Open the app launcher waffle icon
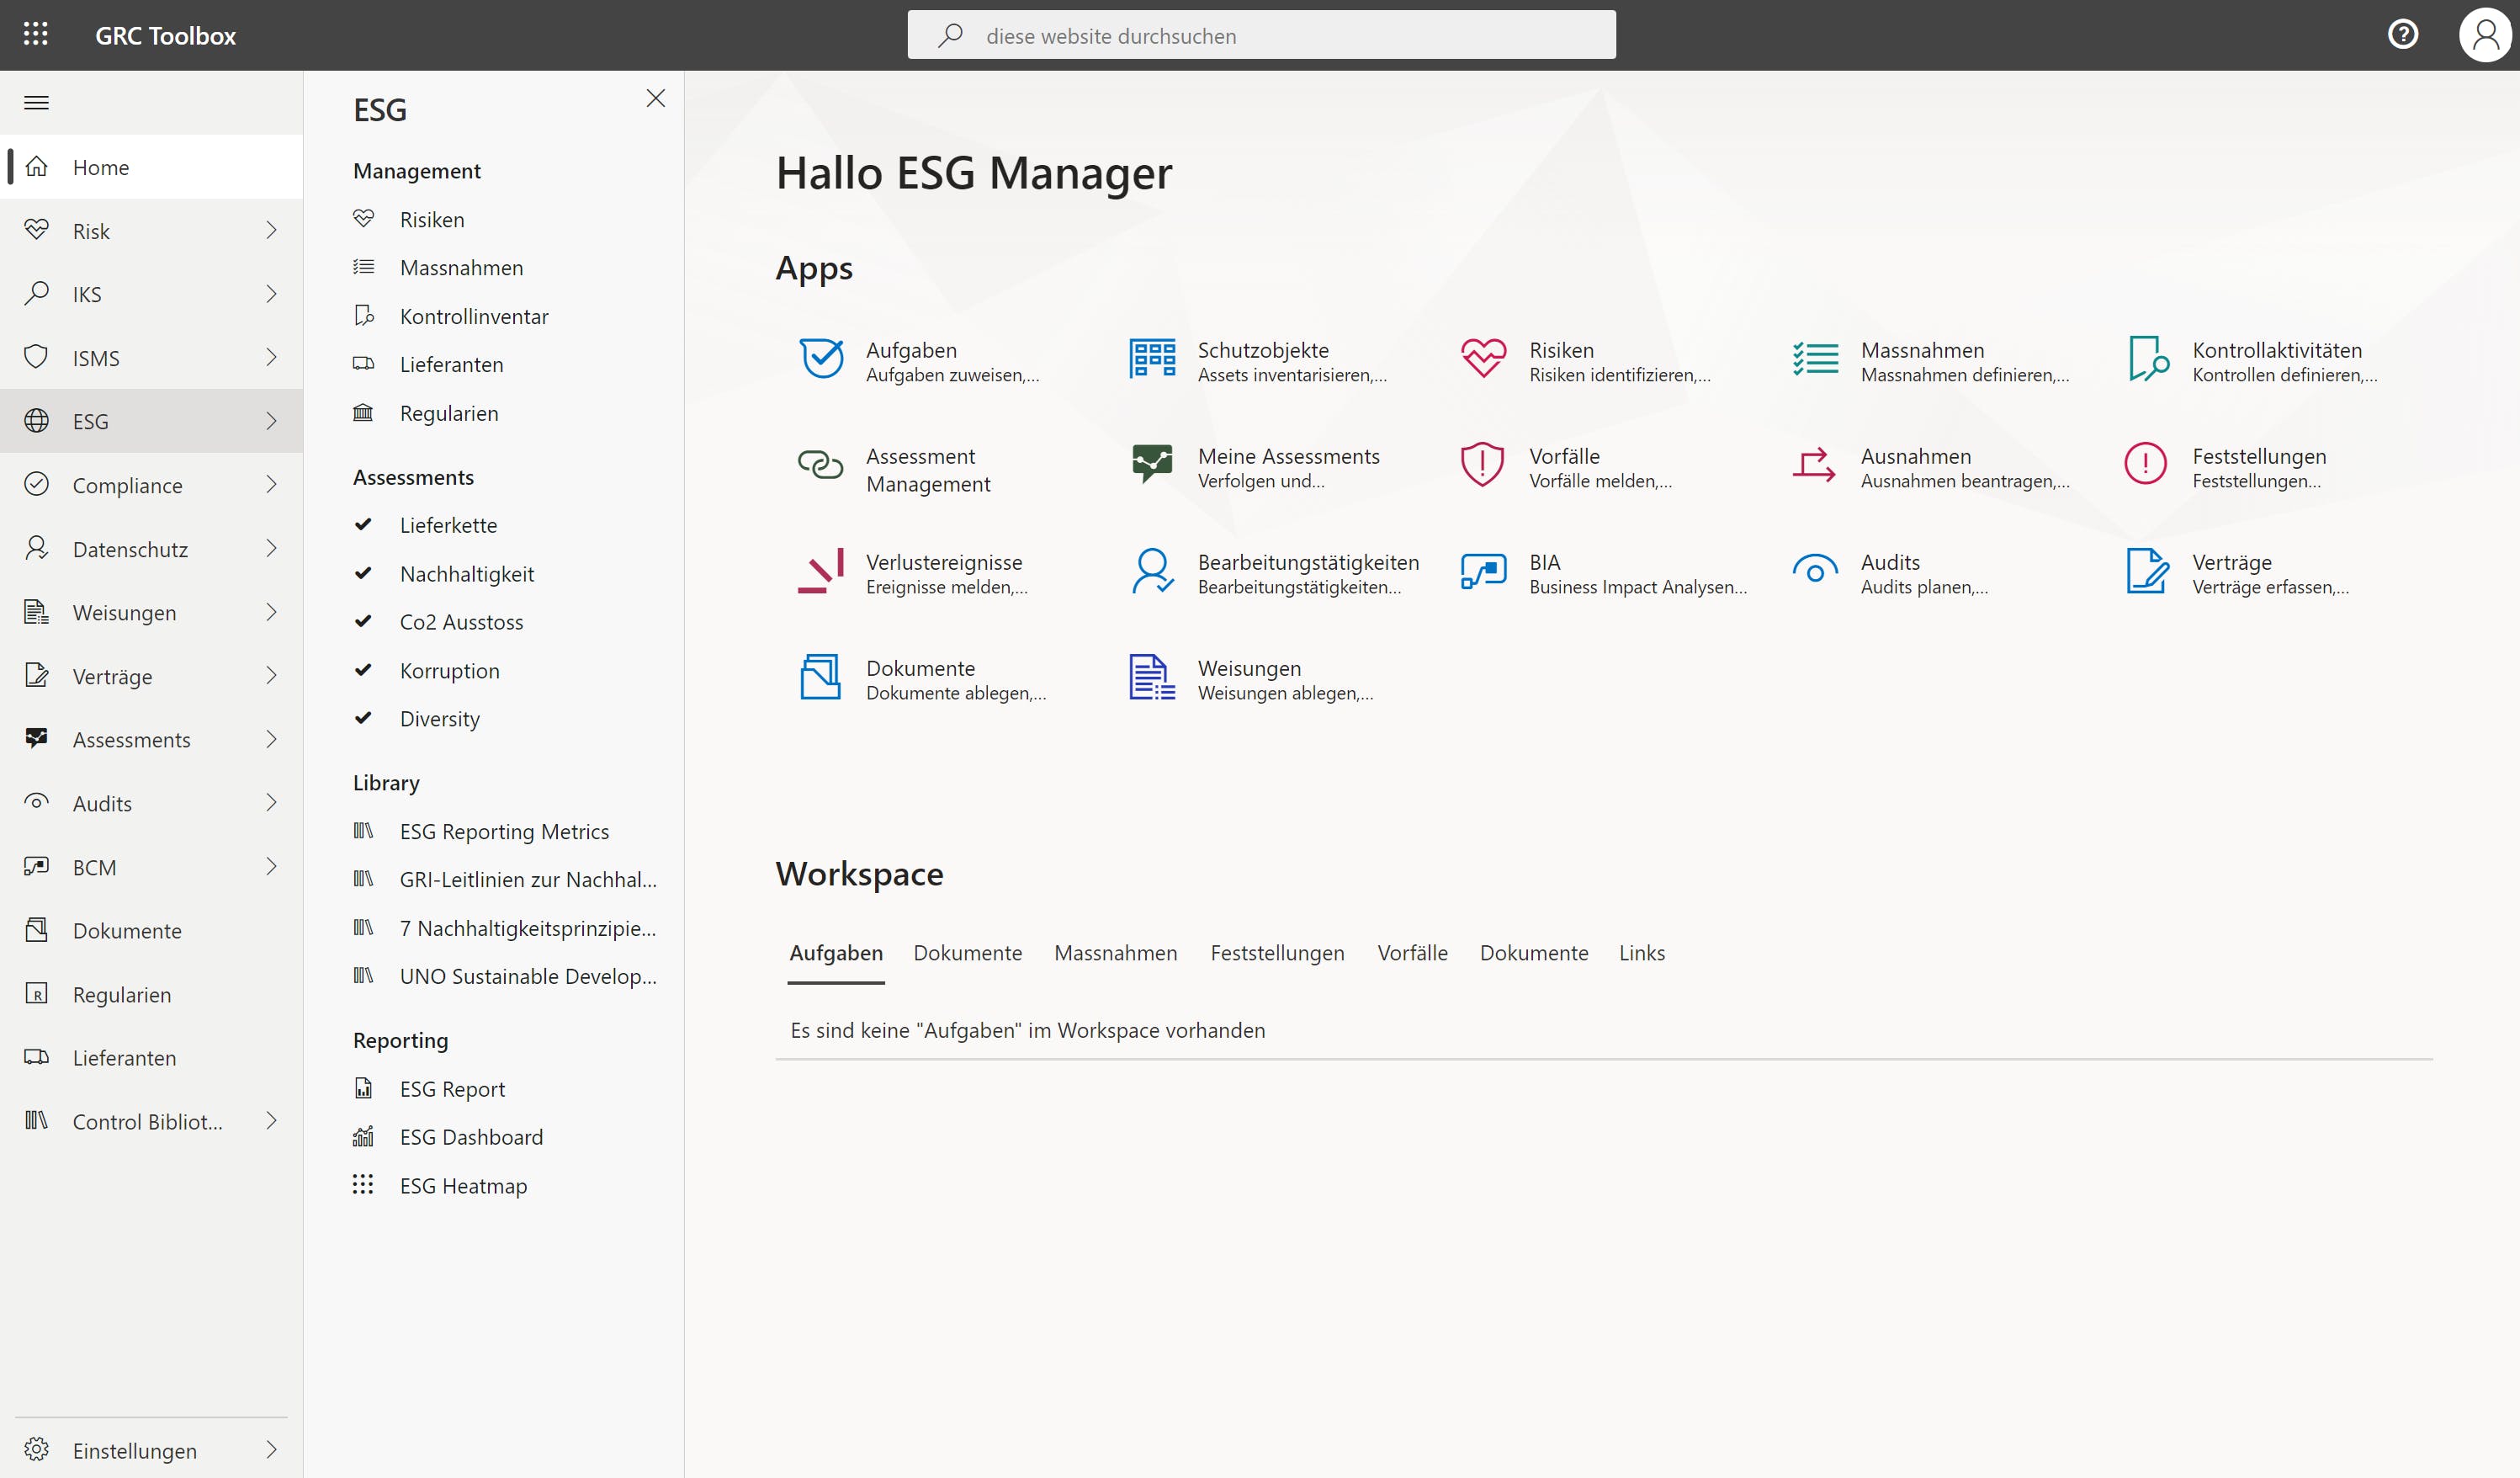Viewport: 2520px width, 1478px height. [x=36, y=35]
